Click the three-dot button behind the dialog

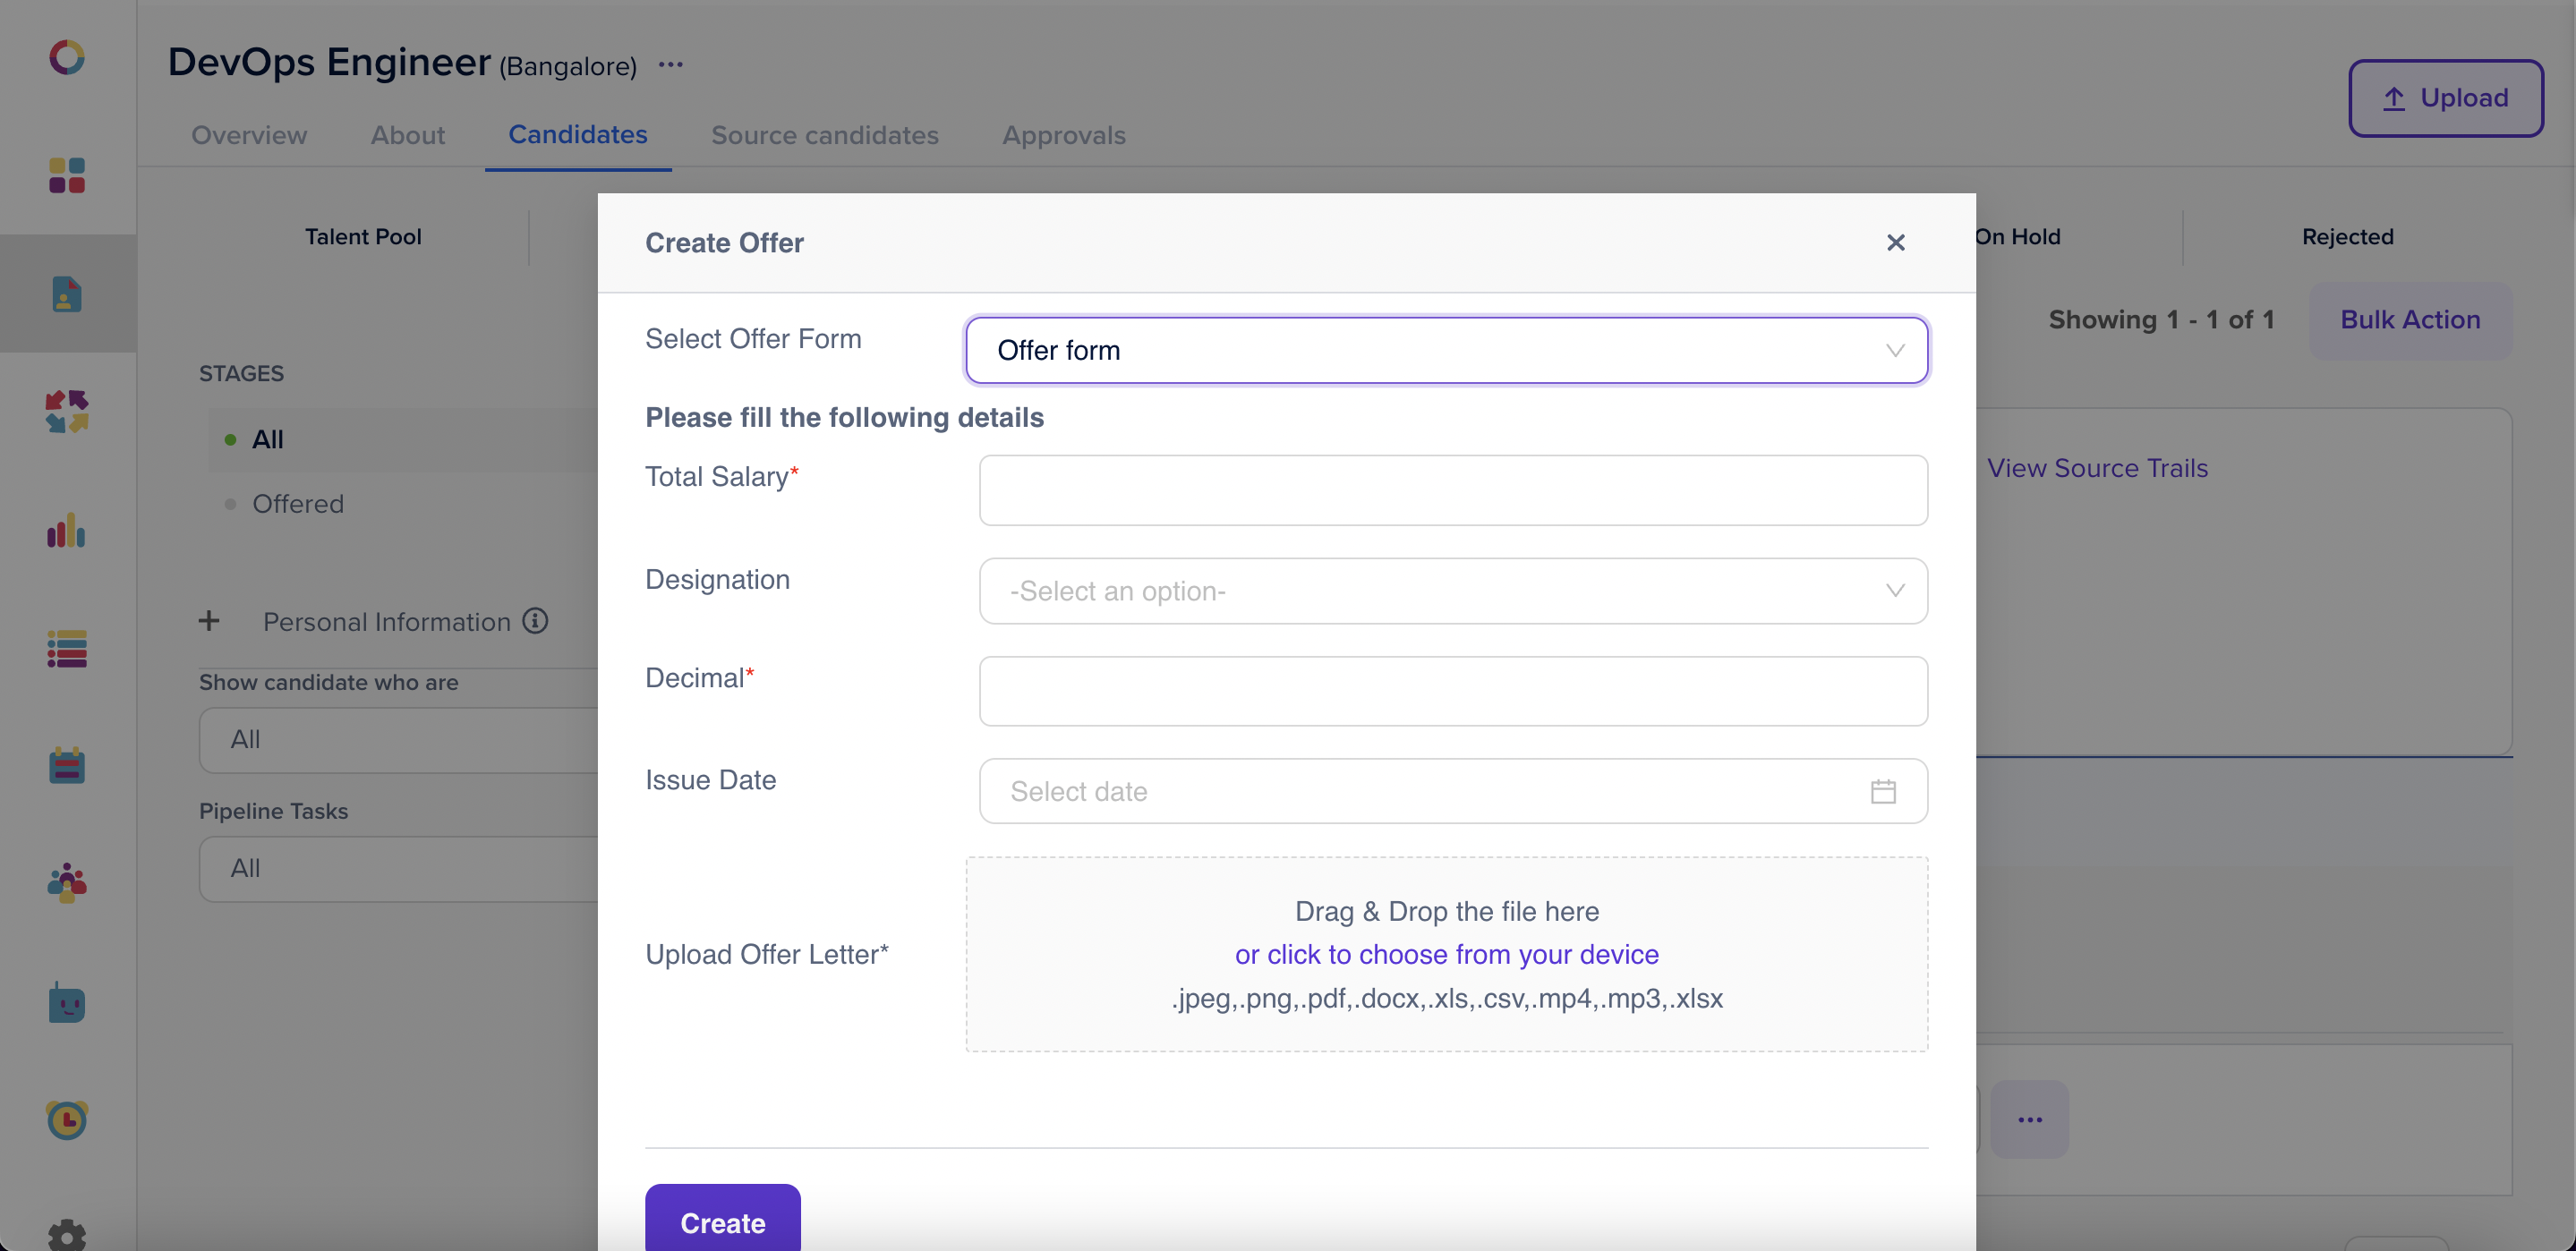2029,1119
